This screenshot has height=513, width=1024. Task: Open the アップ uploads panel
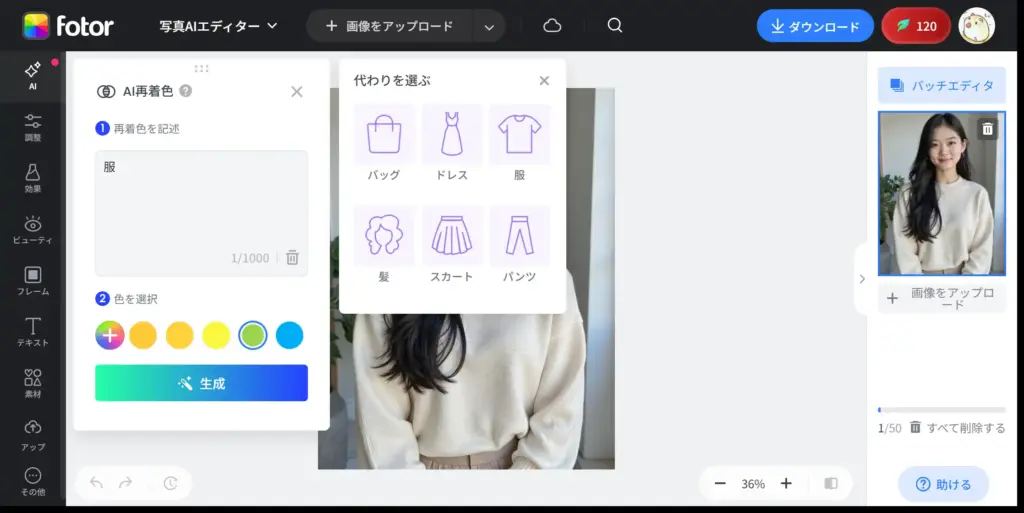pos(32,435)
